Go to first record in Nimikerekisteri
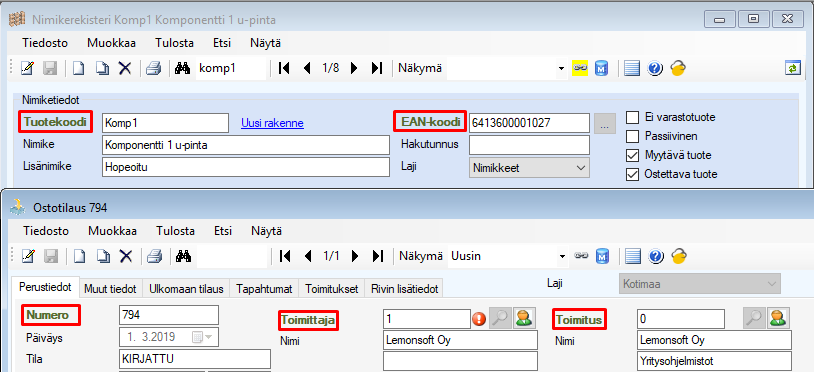Screen dimensions: 814x372 point(283,68)
